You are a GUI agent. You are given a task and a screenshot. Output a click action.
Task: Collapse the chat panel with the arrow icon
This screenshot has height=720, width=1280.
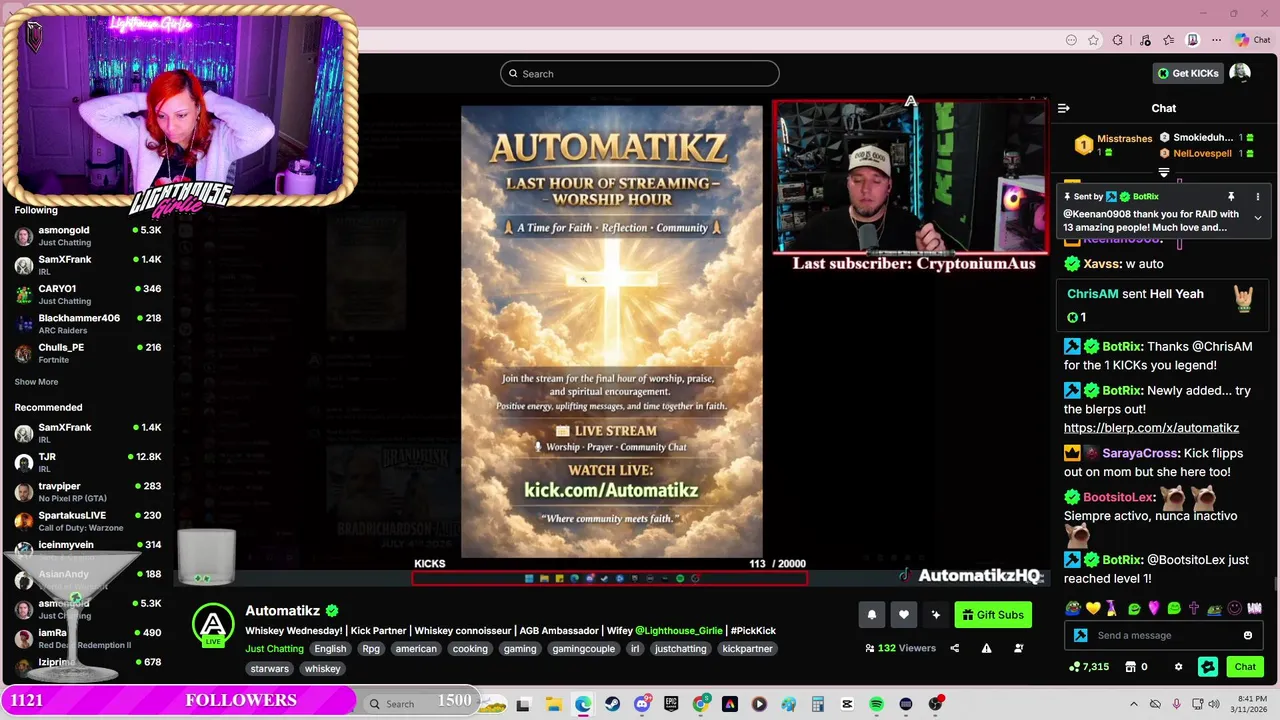pyautogui.click(x=1064, y=108)
